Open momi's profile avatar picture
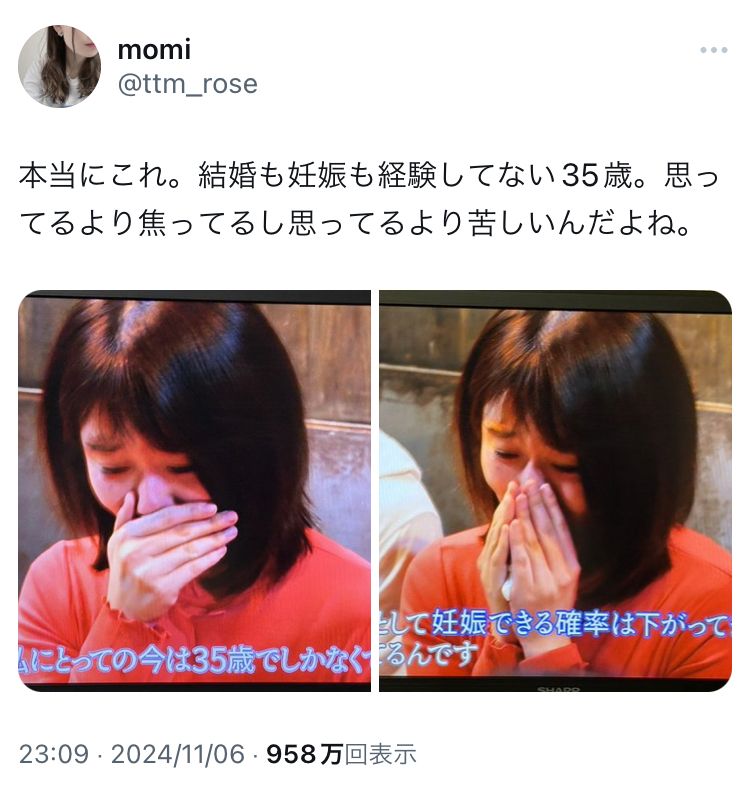Image resolution: width=750 pixels, height=793 pixels. click(60, 66)
